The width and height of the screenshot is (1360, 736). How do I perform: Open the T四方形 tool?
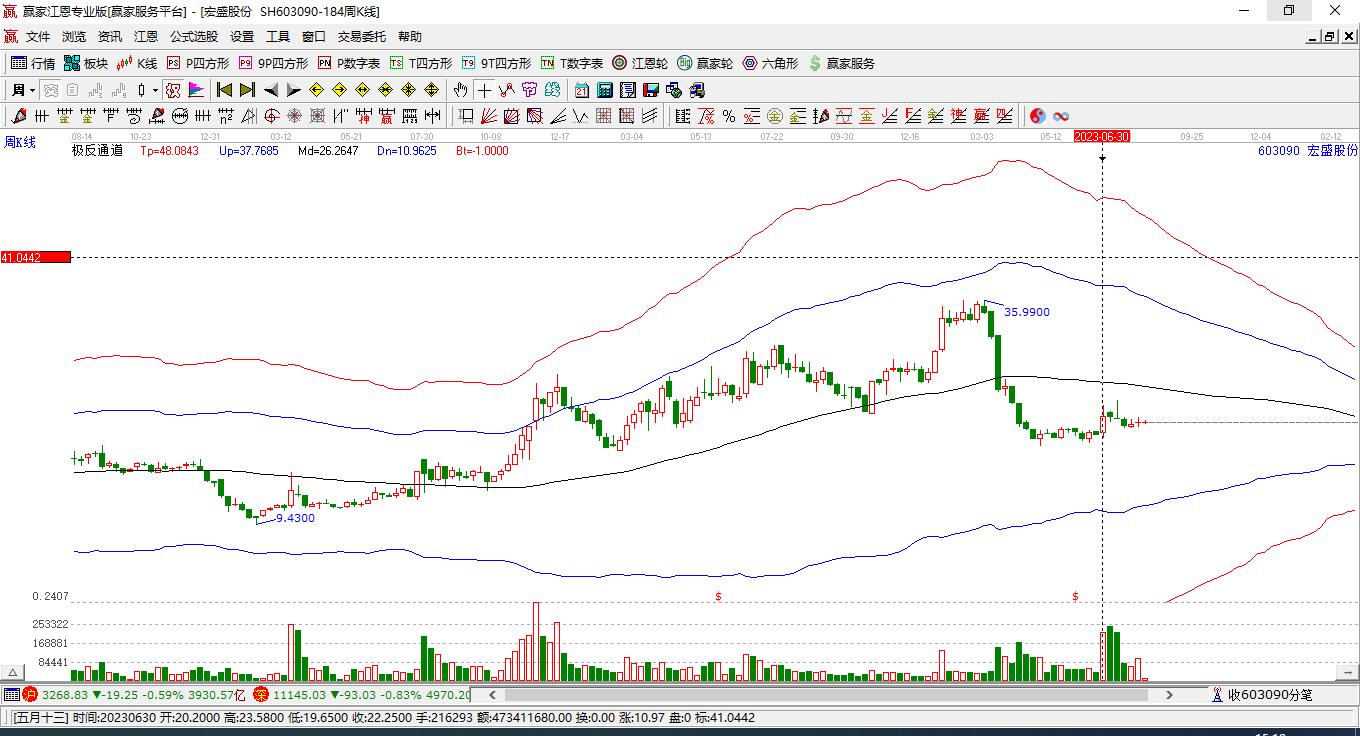coord(420,63)
